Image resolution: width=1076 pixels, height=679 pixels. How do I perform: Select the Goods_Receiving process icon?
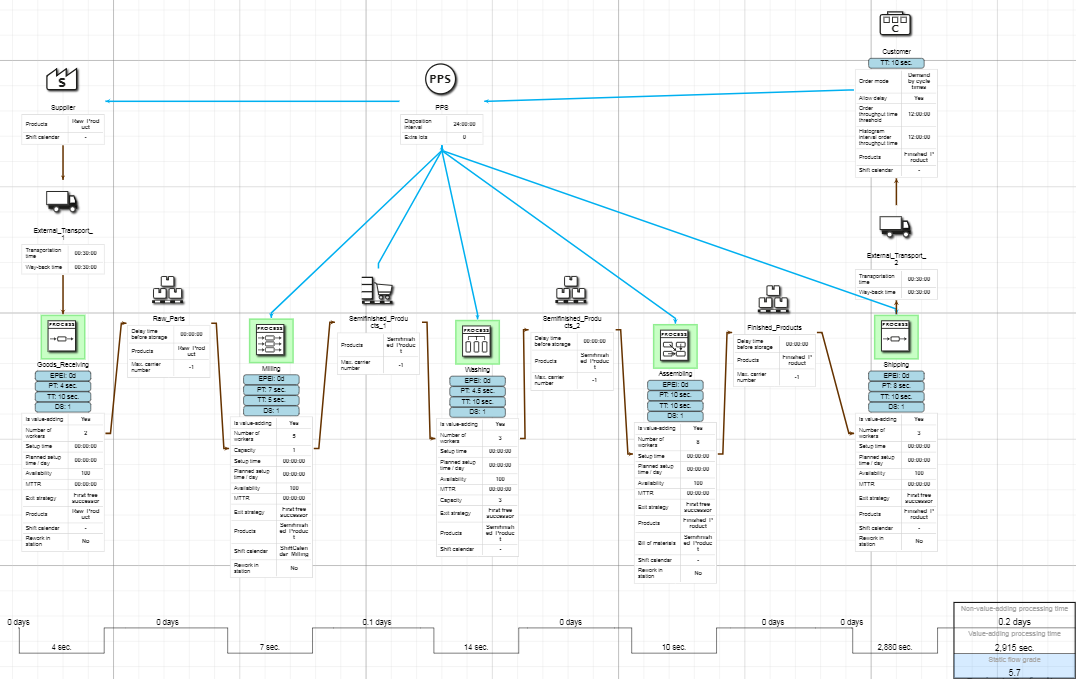(x=63, y=338)
